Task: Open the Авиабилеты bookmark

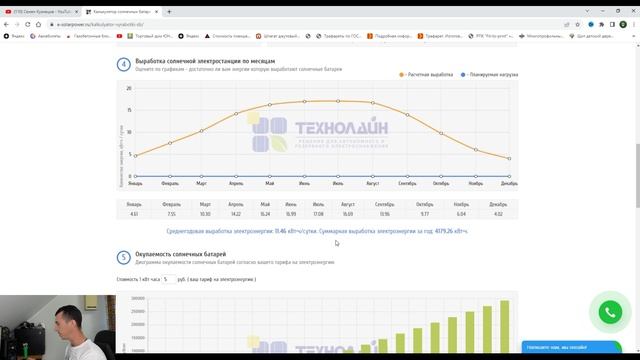Action: pos(45,36)
